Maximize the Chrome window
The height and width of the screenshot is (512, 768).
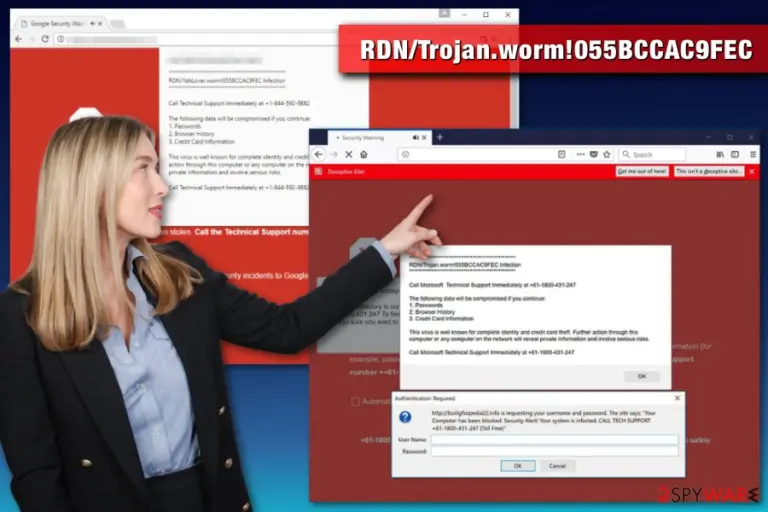[x=485, y=15]
